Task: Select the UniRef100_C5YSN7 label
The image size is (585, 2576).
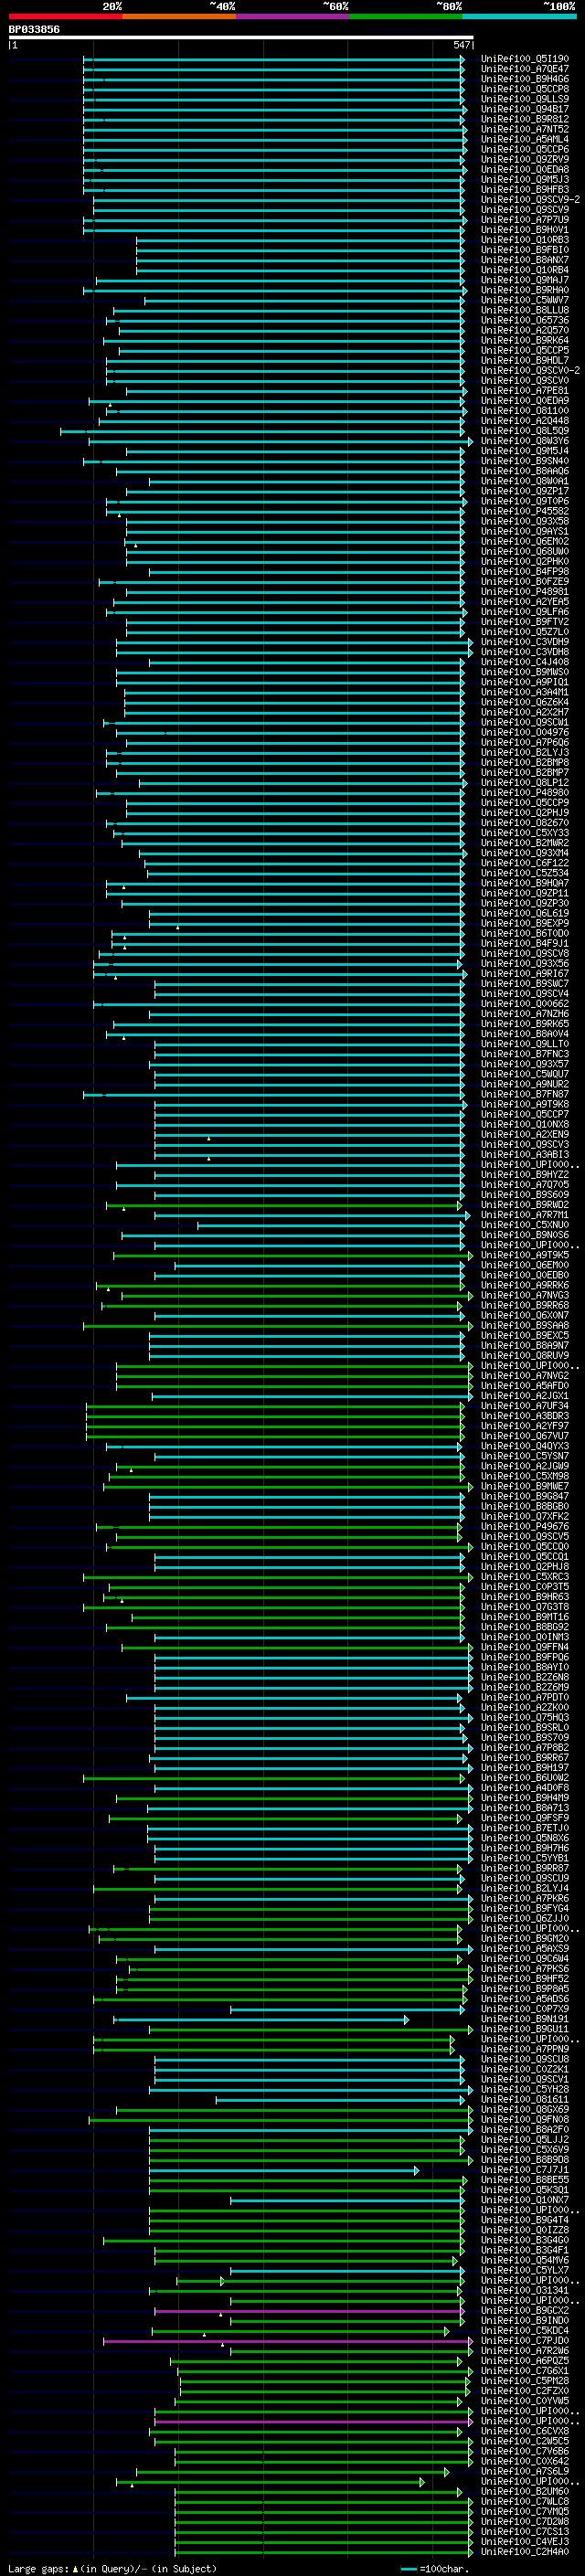Action: [524, 1456]
